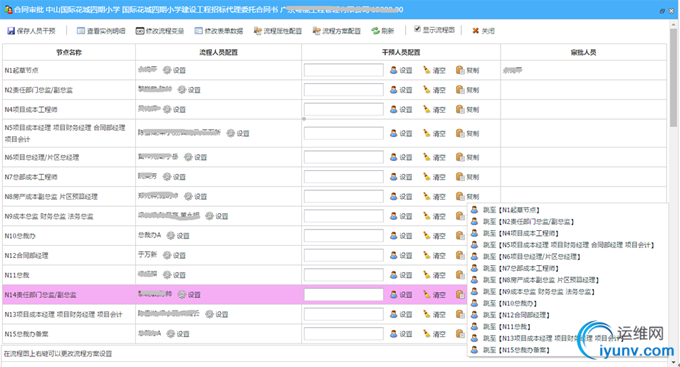
Task: Open the 复制 copy menu for N8房产成本副总监
Action: click(468, 197)
